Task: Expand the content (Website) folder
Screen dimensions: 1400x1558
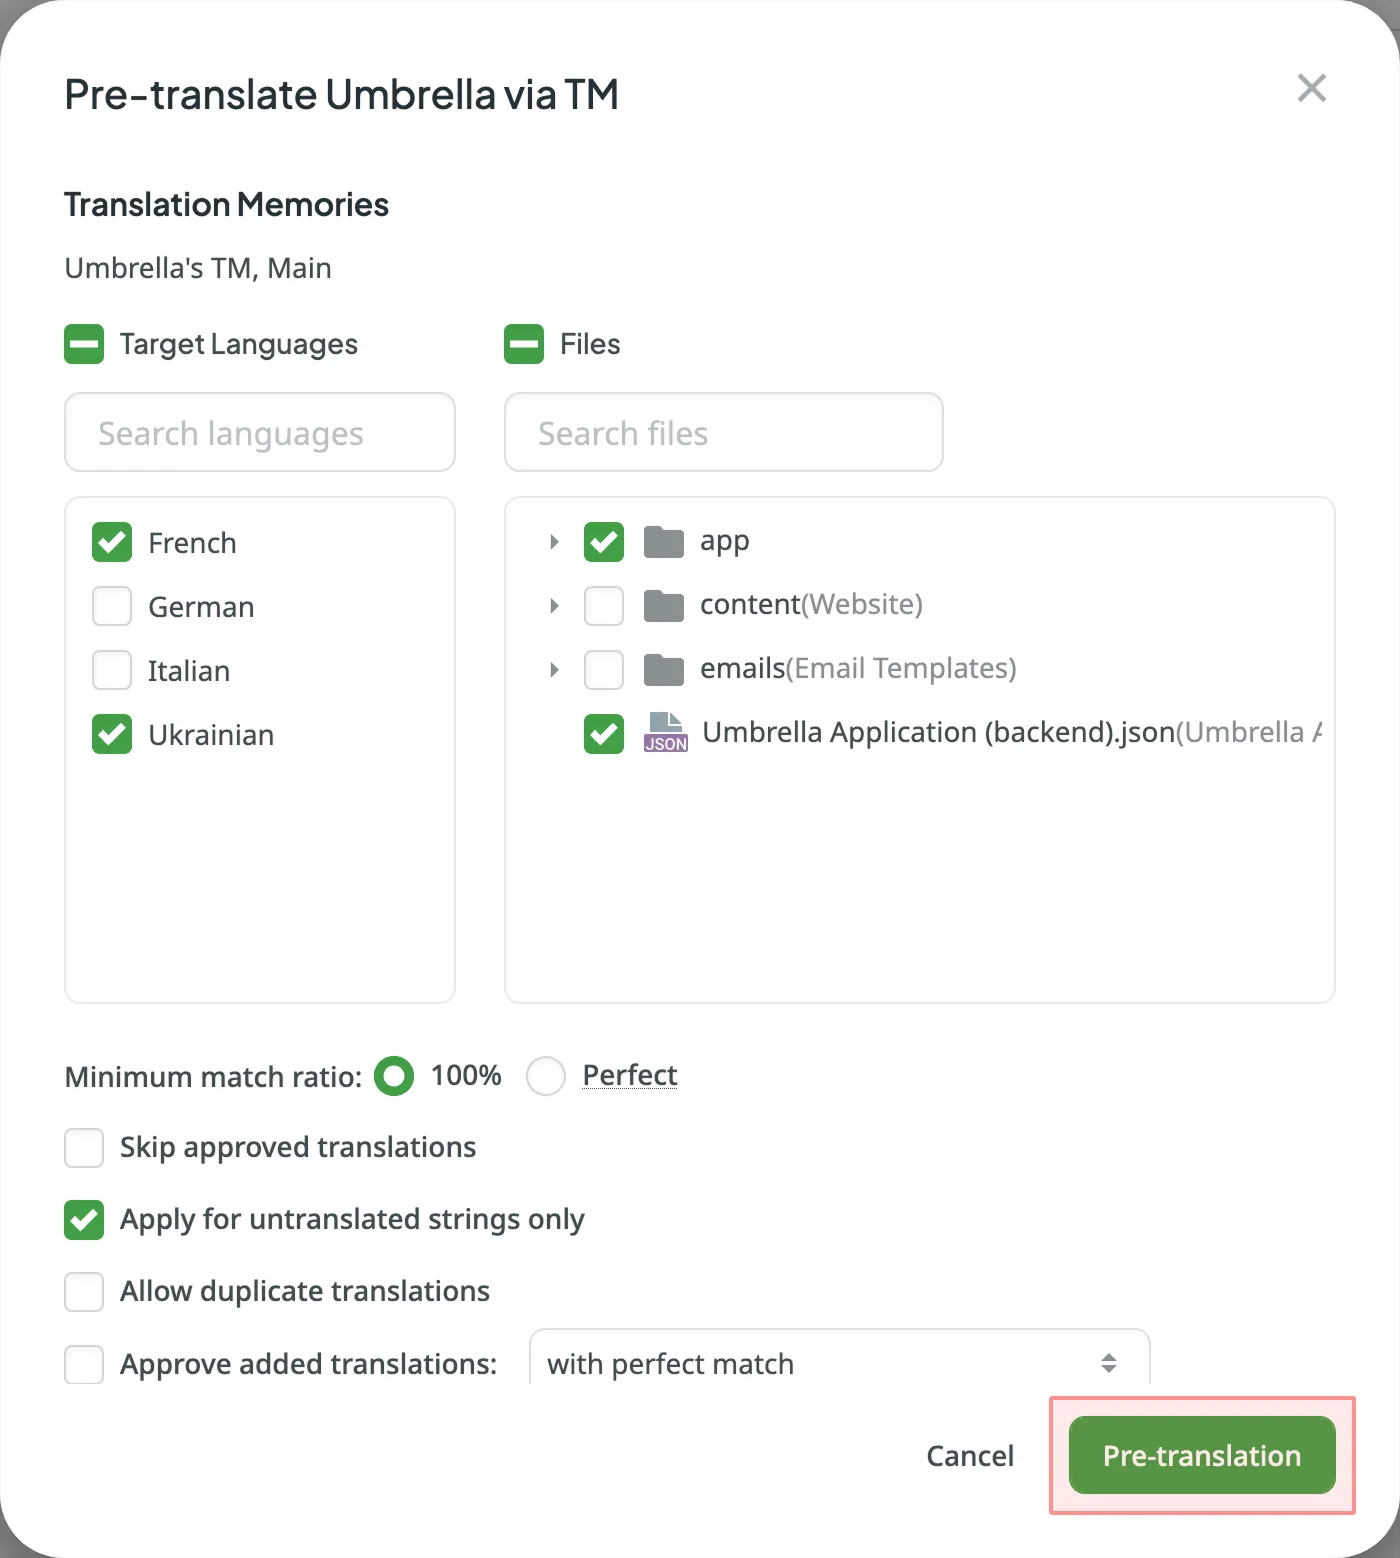Action: 554,606
